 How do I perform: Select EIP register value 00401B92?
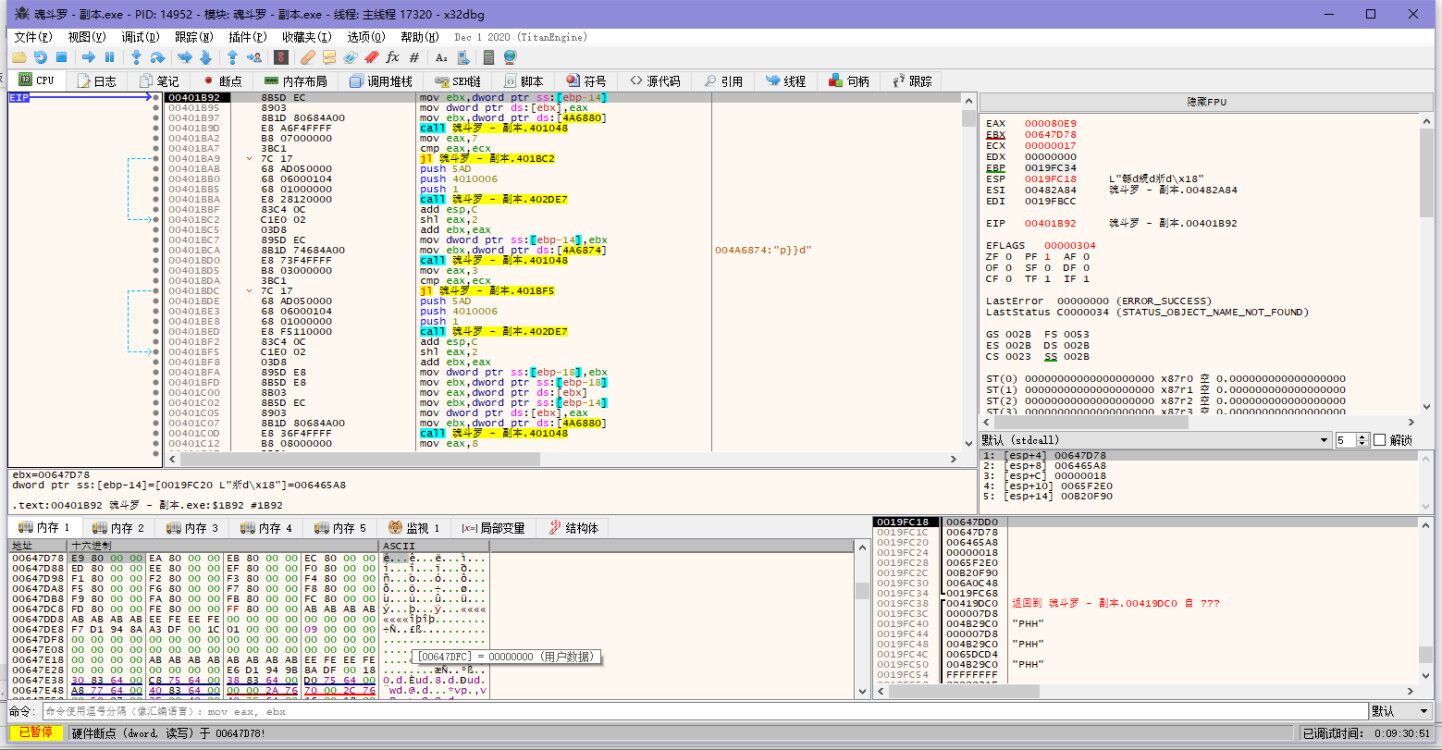[1050, 223]
